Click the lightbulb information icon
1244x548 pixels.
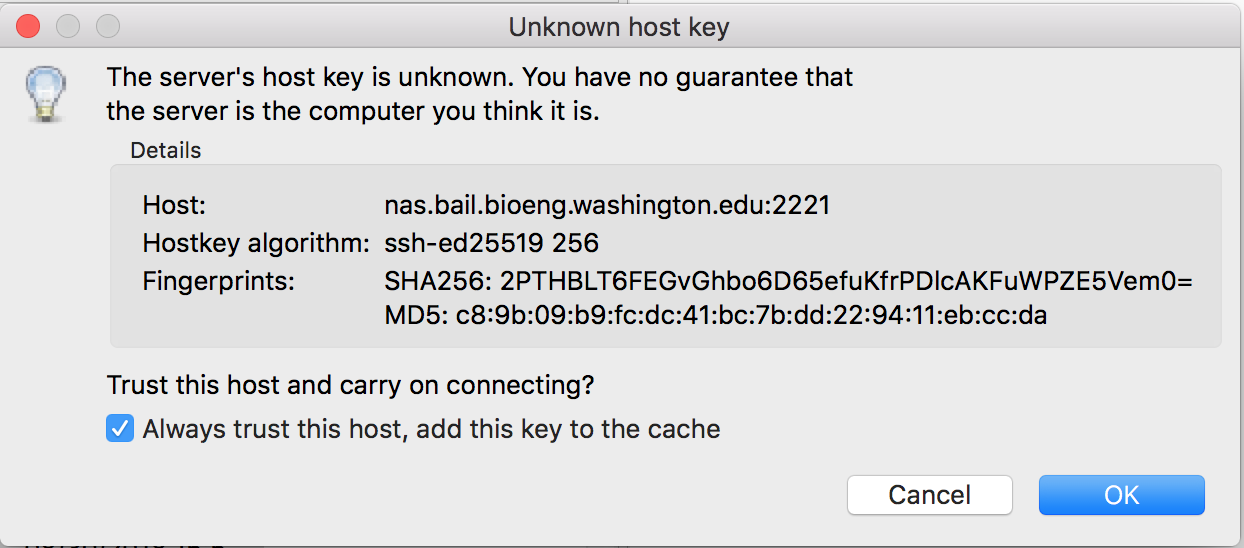(46, 94)
